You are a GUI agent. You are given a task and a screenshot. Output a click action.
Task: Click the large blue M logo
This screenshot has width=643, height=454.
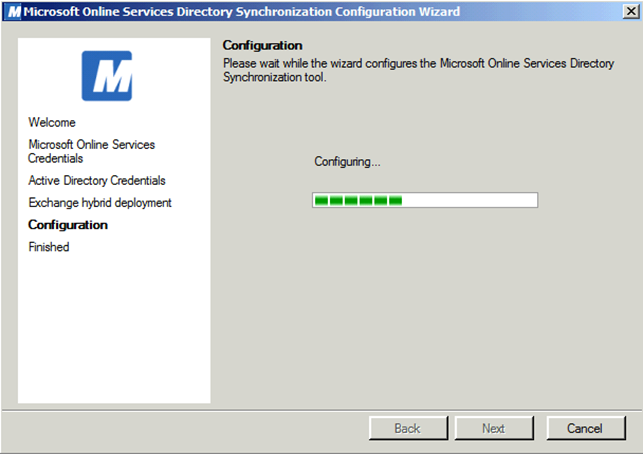pyautogui.click(x=107, y=76)
